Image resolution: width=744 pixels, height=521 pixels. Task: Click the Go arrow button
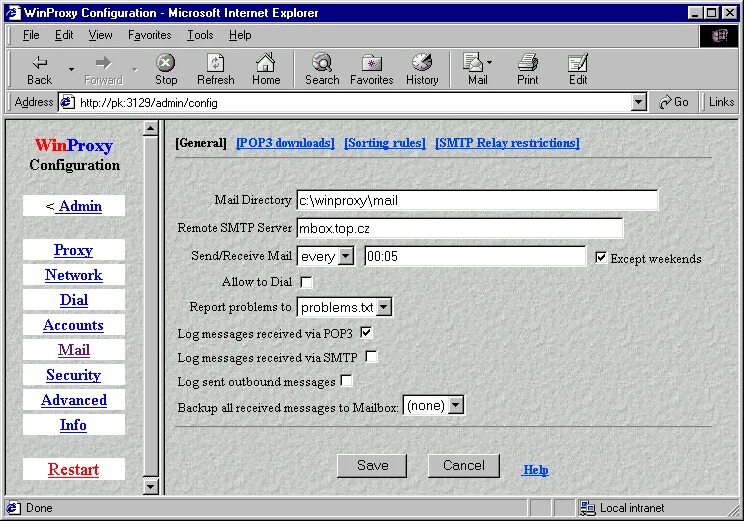[x=673, y=102]
